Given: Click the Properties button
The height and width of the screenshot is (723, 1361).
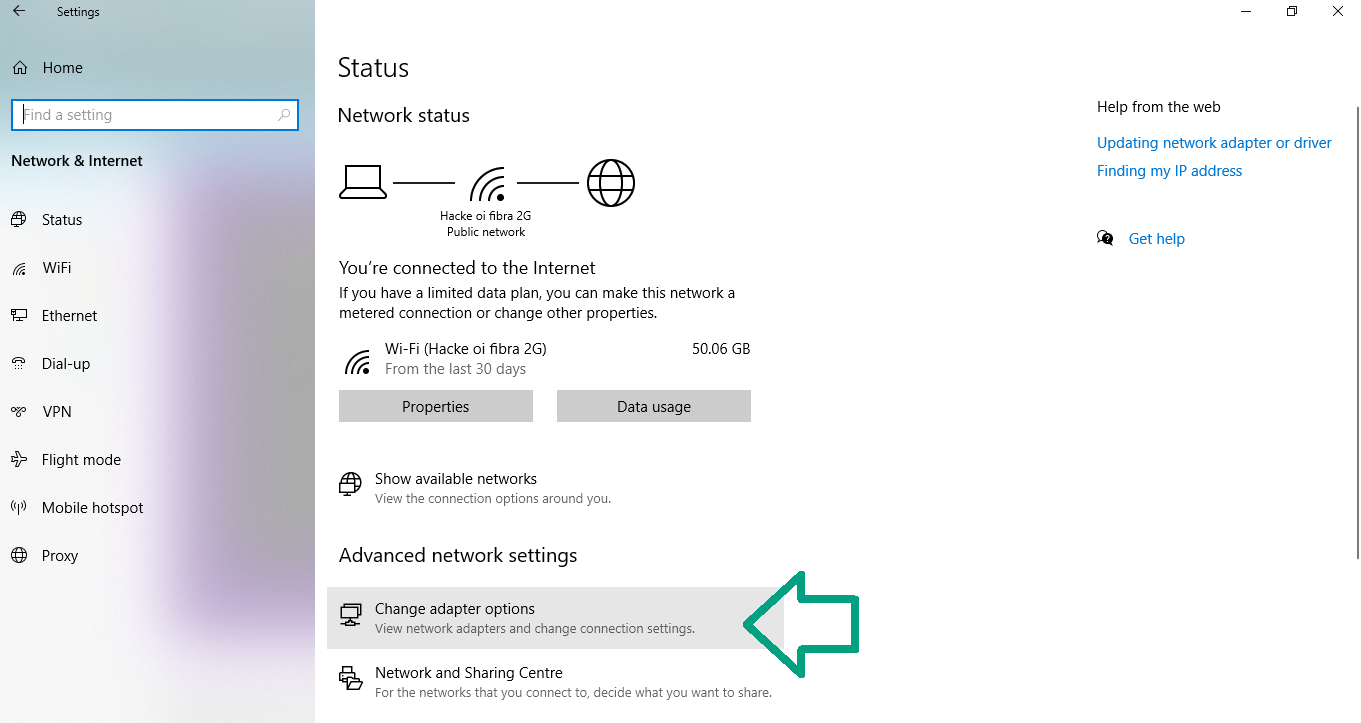Looking at the screenshot, I should [x=435, y=407].
